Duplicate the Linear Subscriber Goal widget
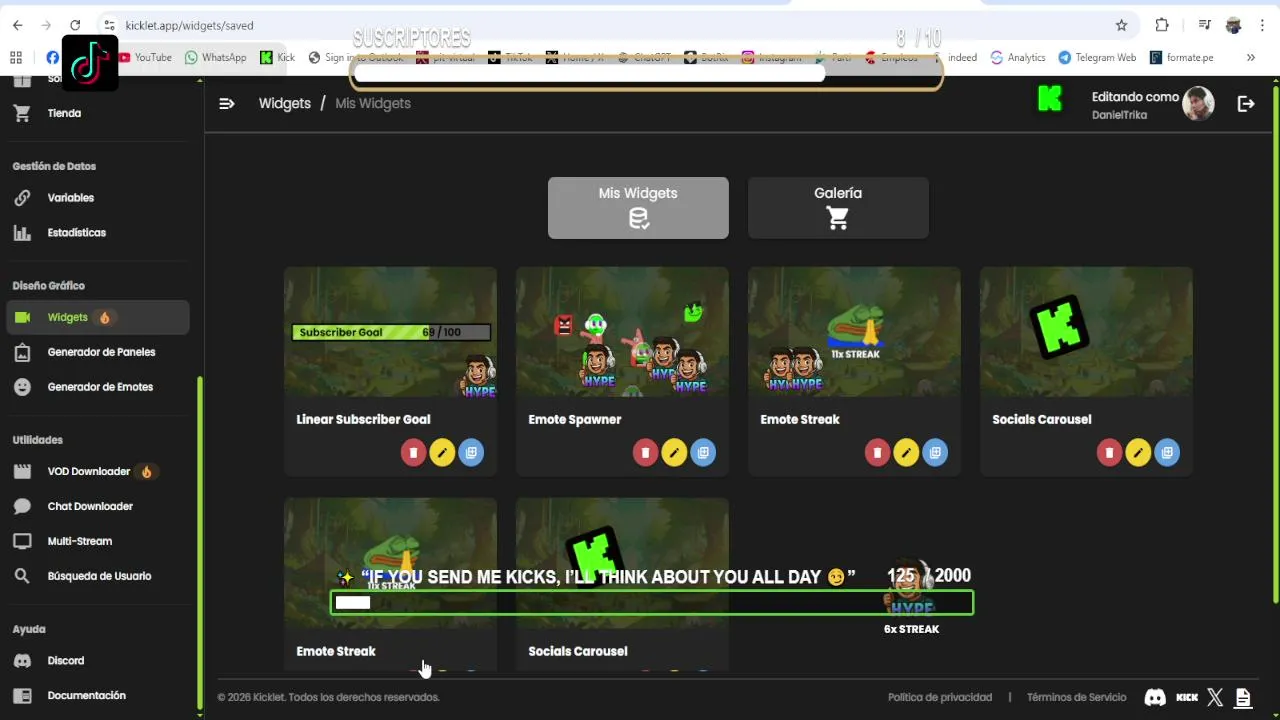The width and height of the screenshot is (1280, 720). tap(471, 453)
